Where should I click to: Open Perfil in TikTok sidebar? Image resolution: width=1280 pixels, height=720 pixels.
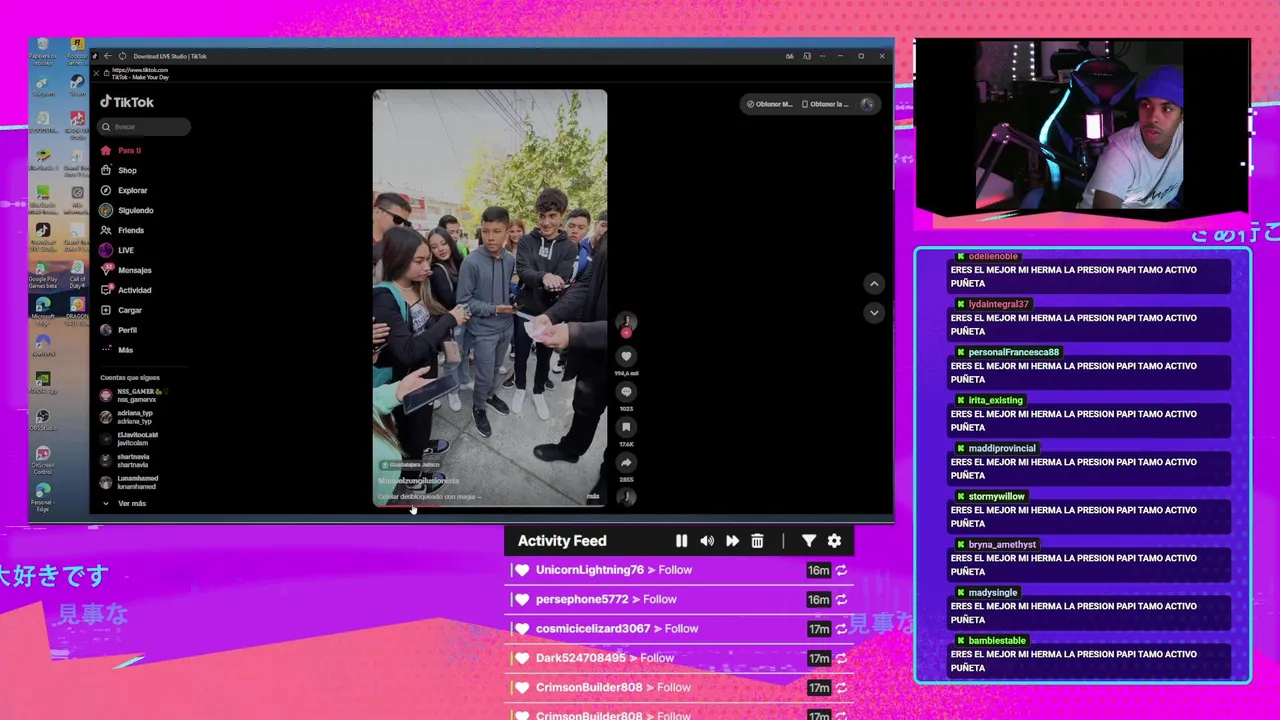click(119, 330)
